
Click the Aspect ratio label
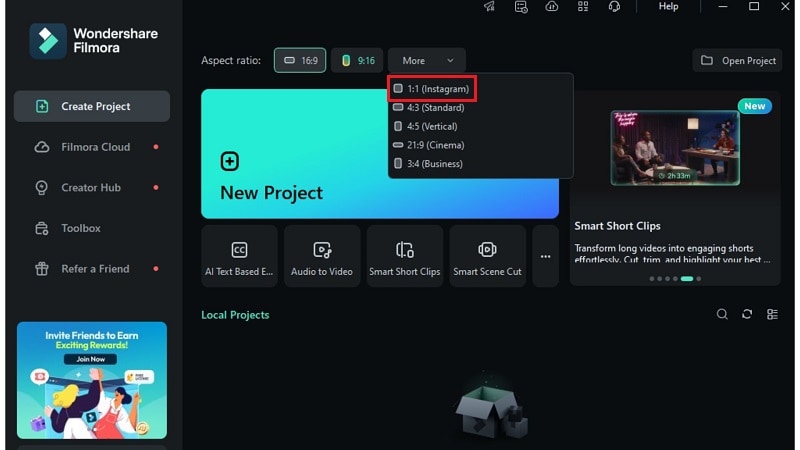231,60
